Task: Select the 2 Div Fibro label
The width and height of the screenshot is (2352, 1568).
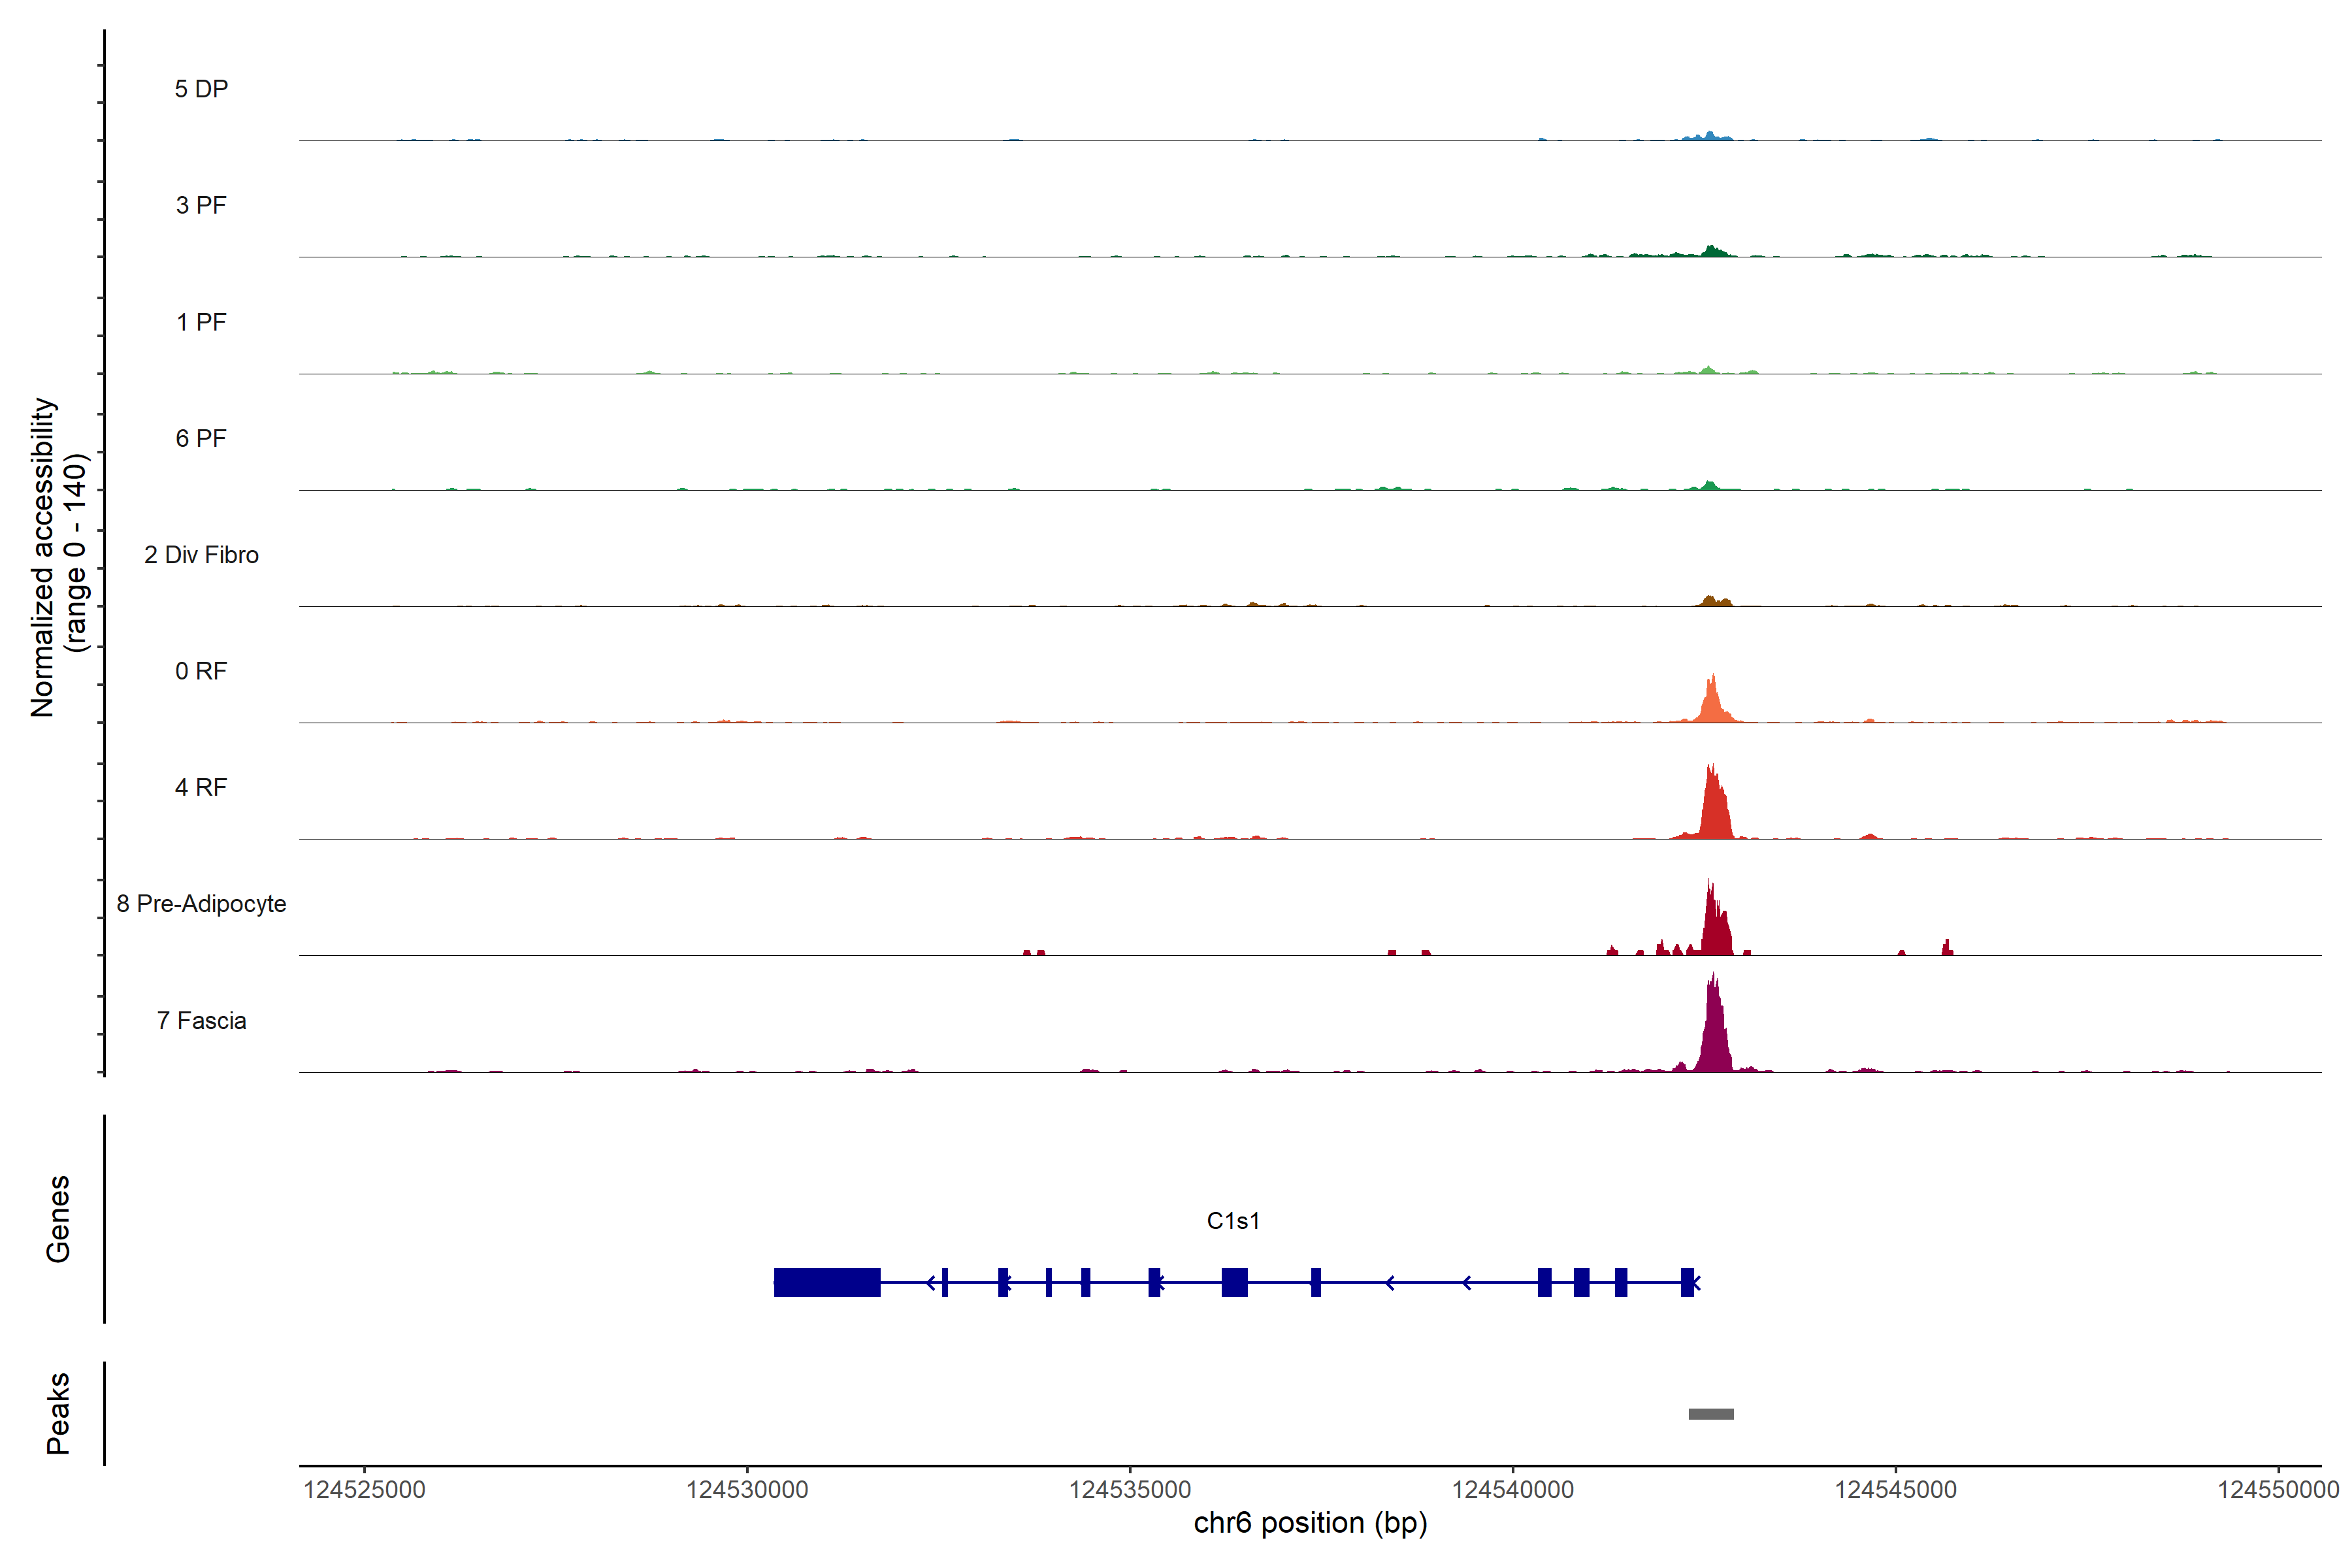Action: click(x=201, y=555)
